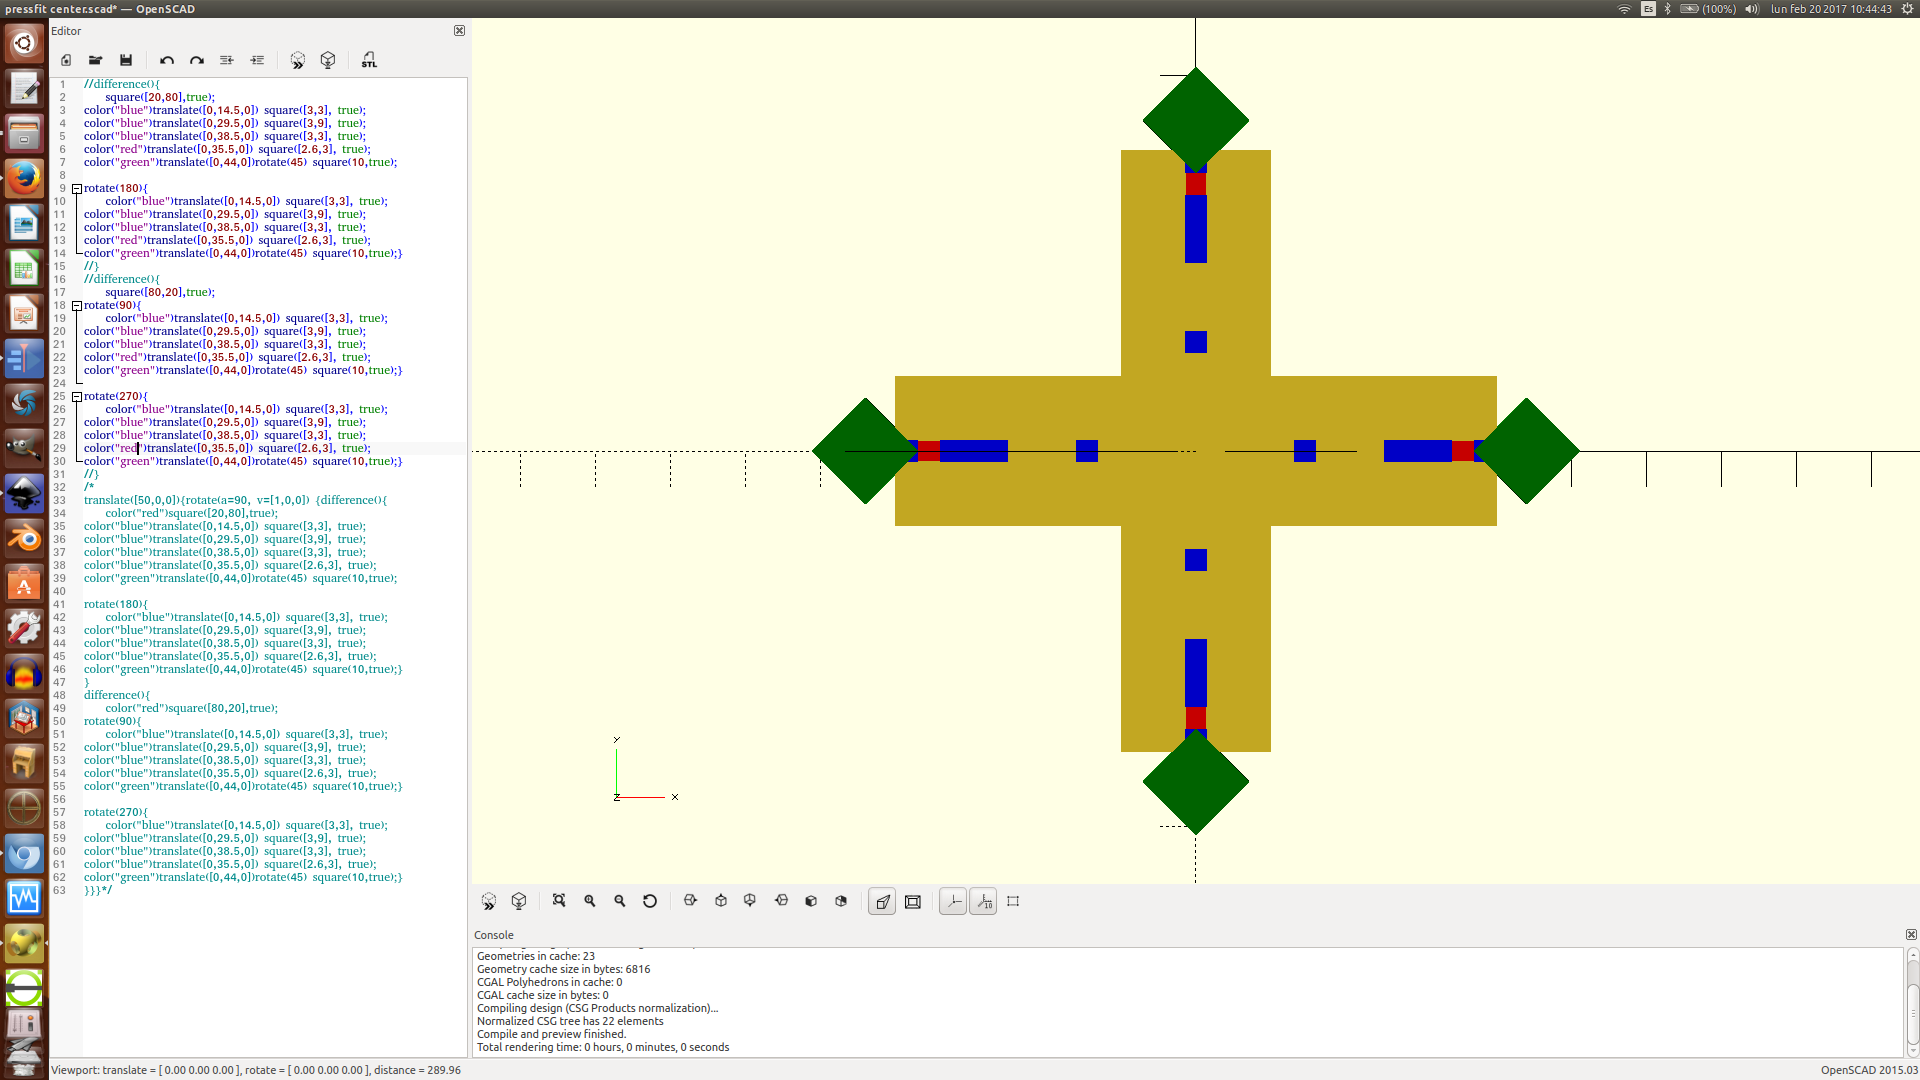Zoom out of the 3D view

pos(620,901)
